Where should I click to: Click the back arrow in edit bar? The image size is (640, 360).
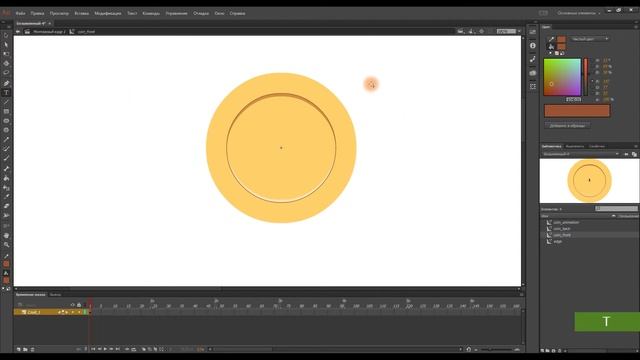click(18, 31)
